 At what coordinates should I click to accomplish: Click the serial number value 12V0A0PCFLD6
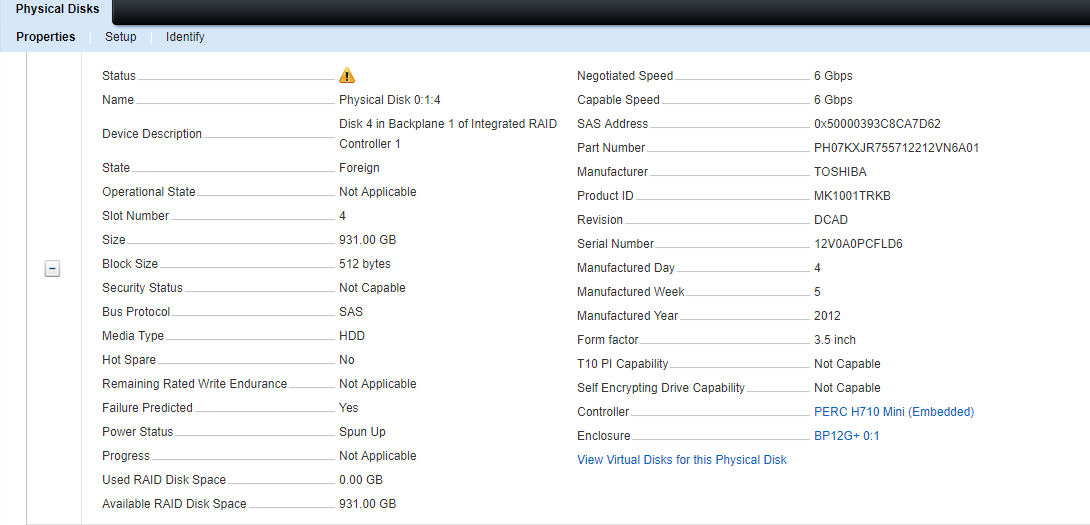859,244
